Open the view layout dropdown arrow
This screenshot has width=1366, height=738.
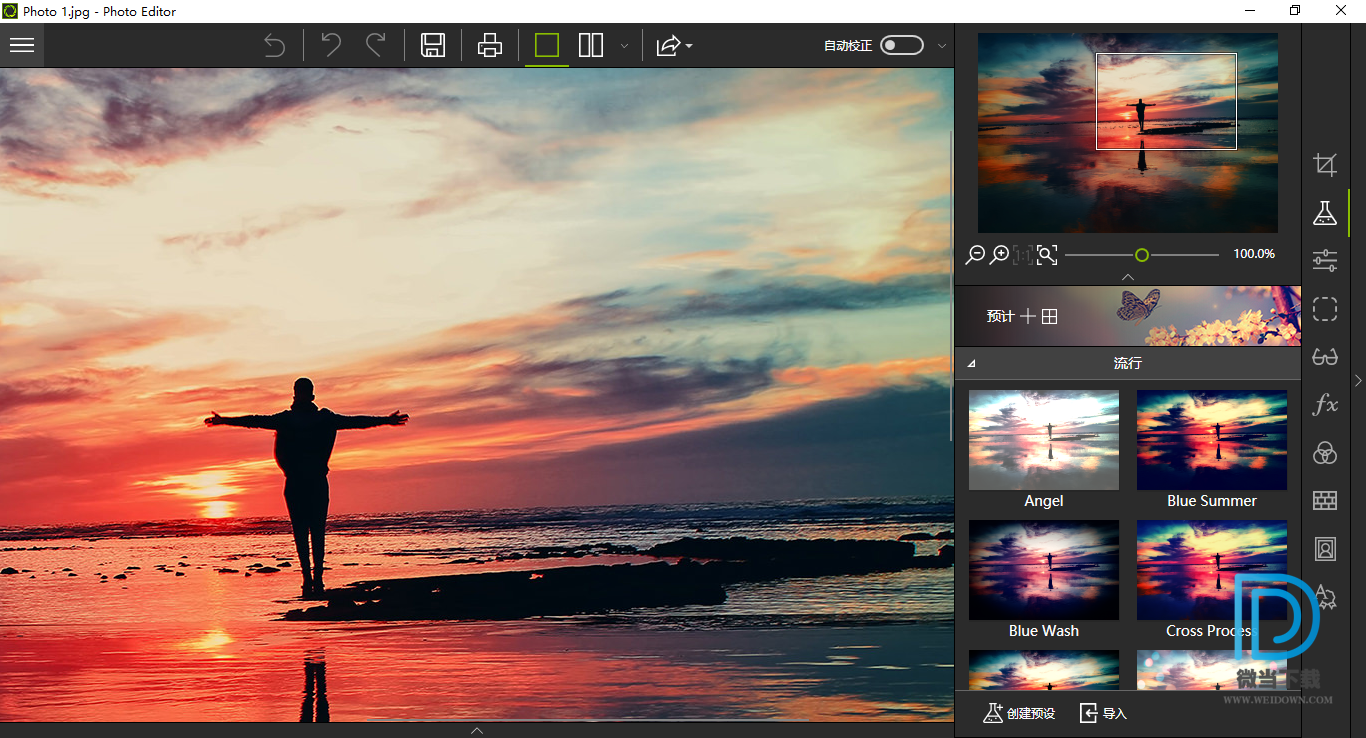tap(625, 46)
